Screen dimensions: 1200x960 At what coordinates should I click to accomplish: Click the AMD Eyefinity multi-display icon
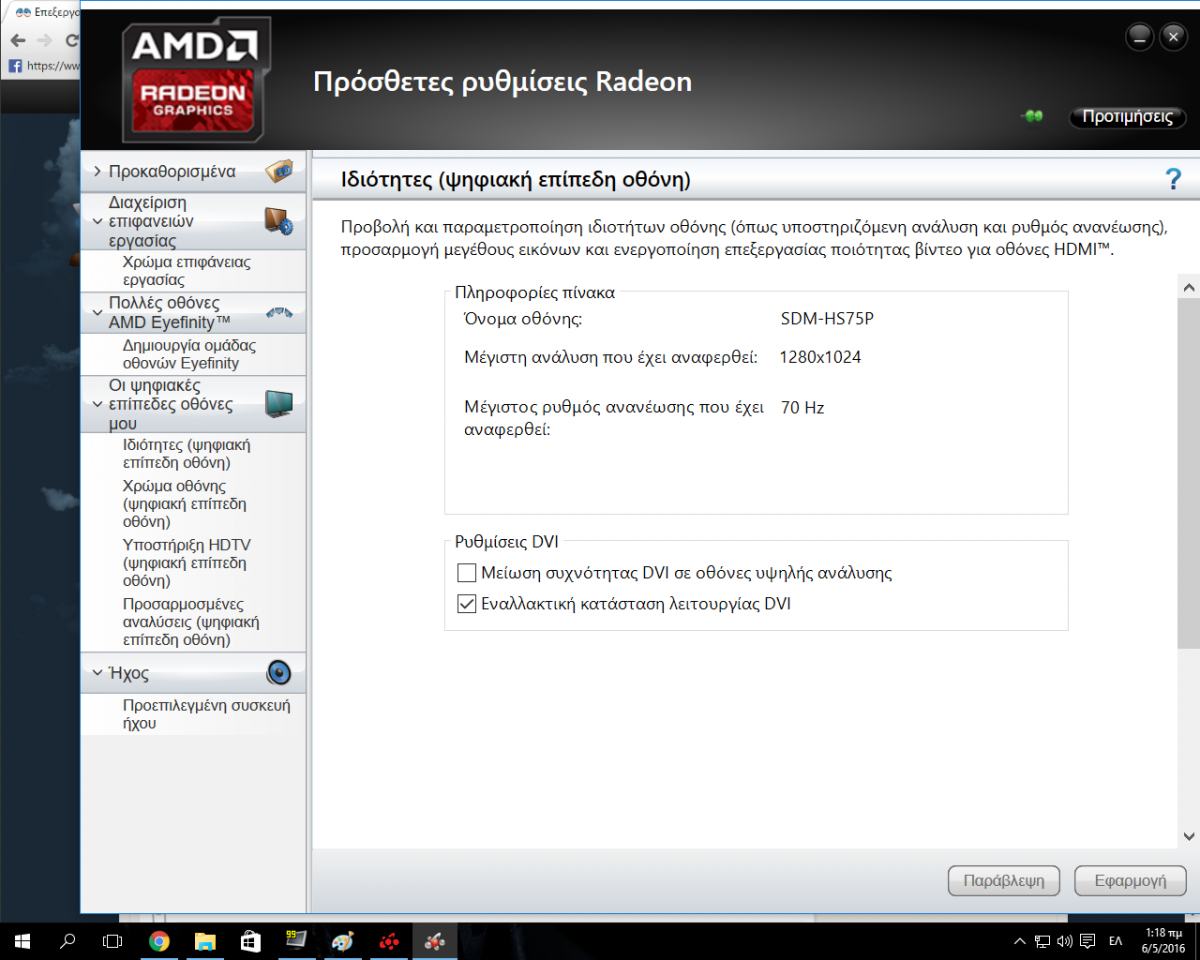point(279,313)
